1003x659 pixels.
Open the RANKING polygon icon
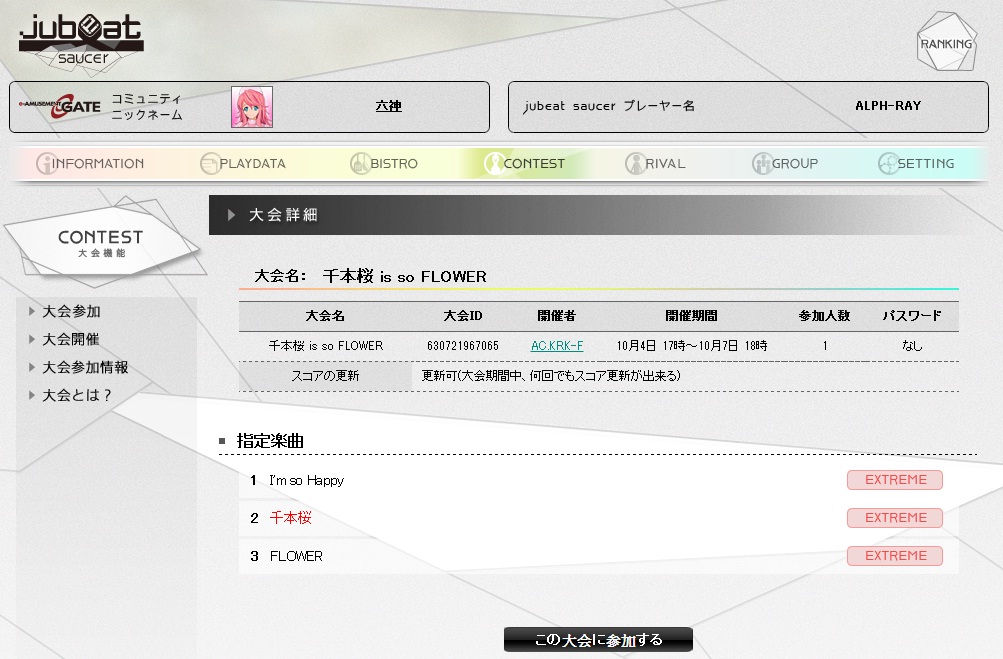pyautogui.click(x=947, y=42)
